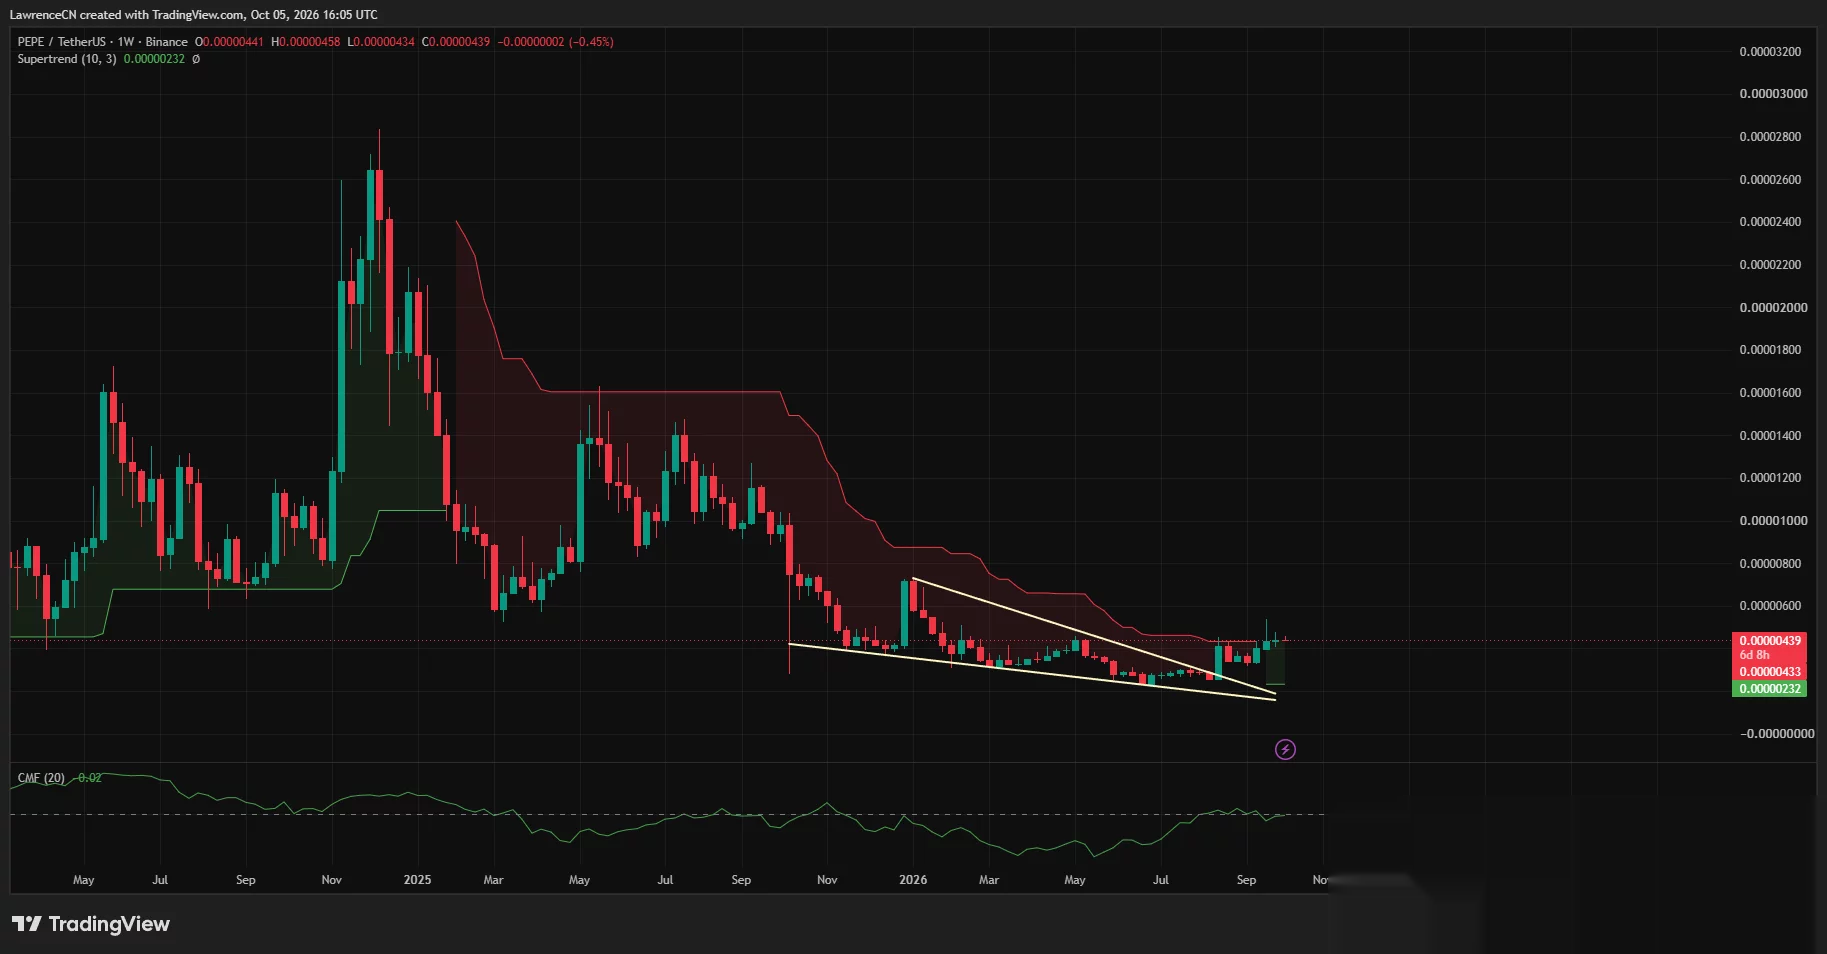This screenshot has height=954, width=1827.
Task: Click the 0.00001800 price axis label
Action: pyautogui.click(x=1770, y=350)
